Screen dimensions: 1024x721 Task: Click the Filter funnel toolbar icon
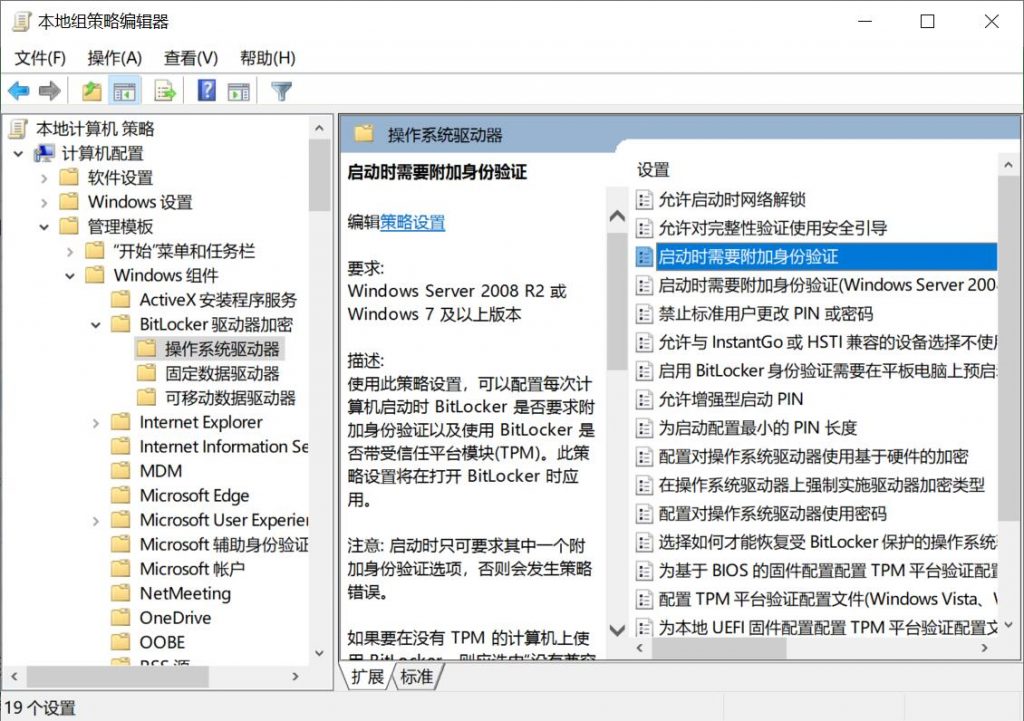[282, 92]
